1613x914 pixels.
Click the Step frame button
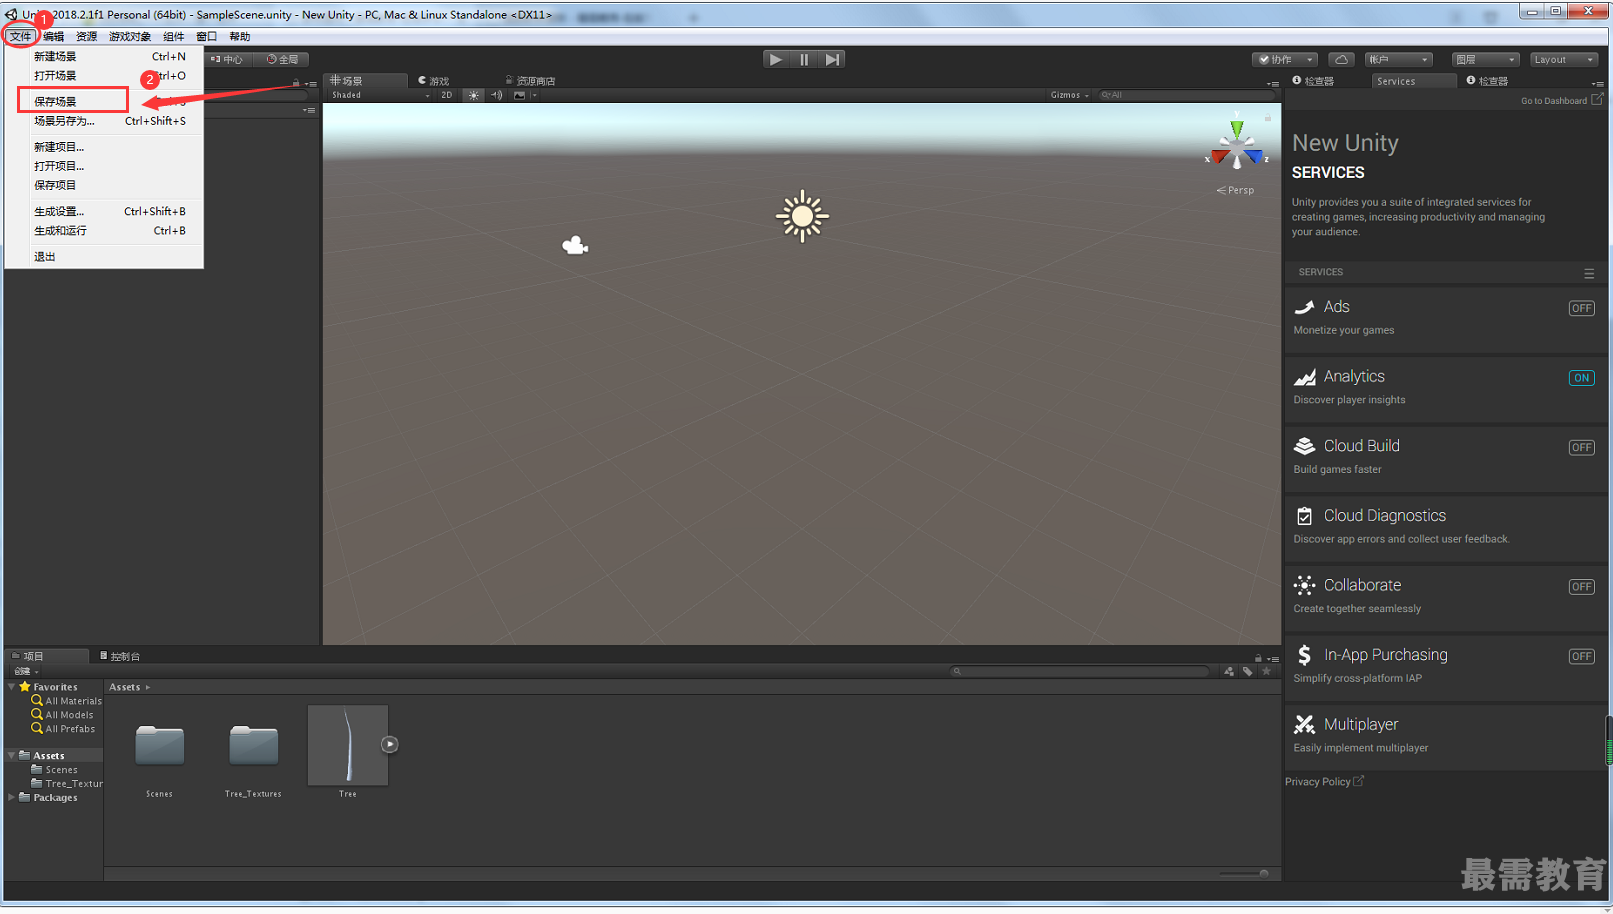coord(832,60)
